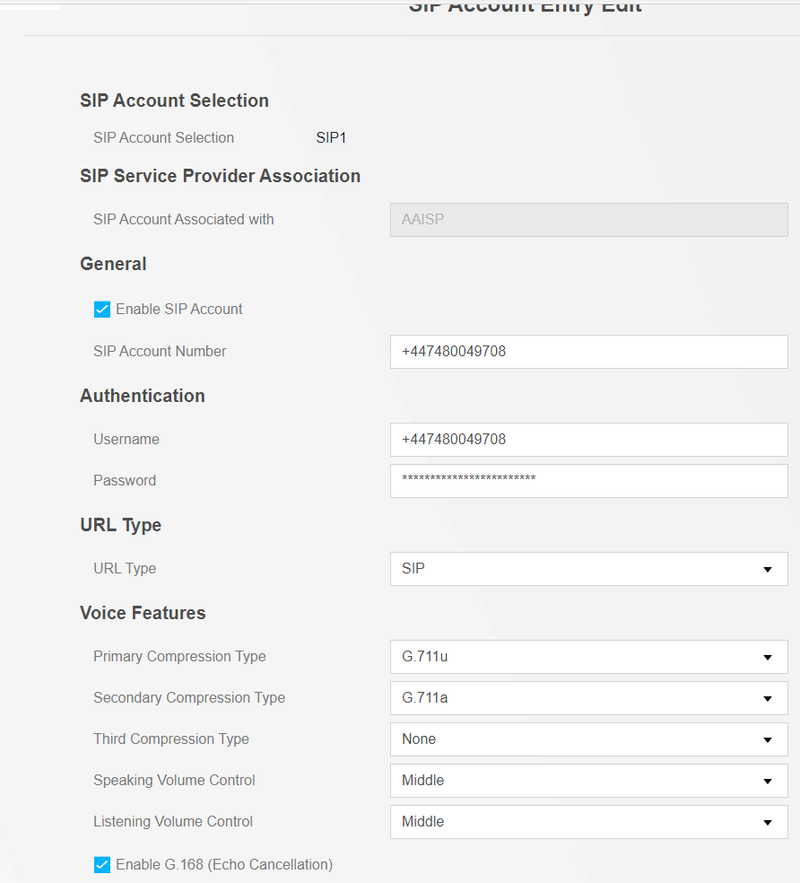Open the Speaking Volume Control dropdown
The width and height of the screenshot is (800, 883).
[x=588, y=780]
